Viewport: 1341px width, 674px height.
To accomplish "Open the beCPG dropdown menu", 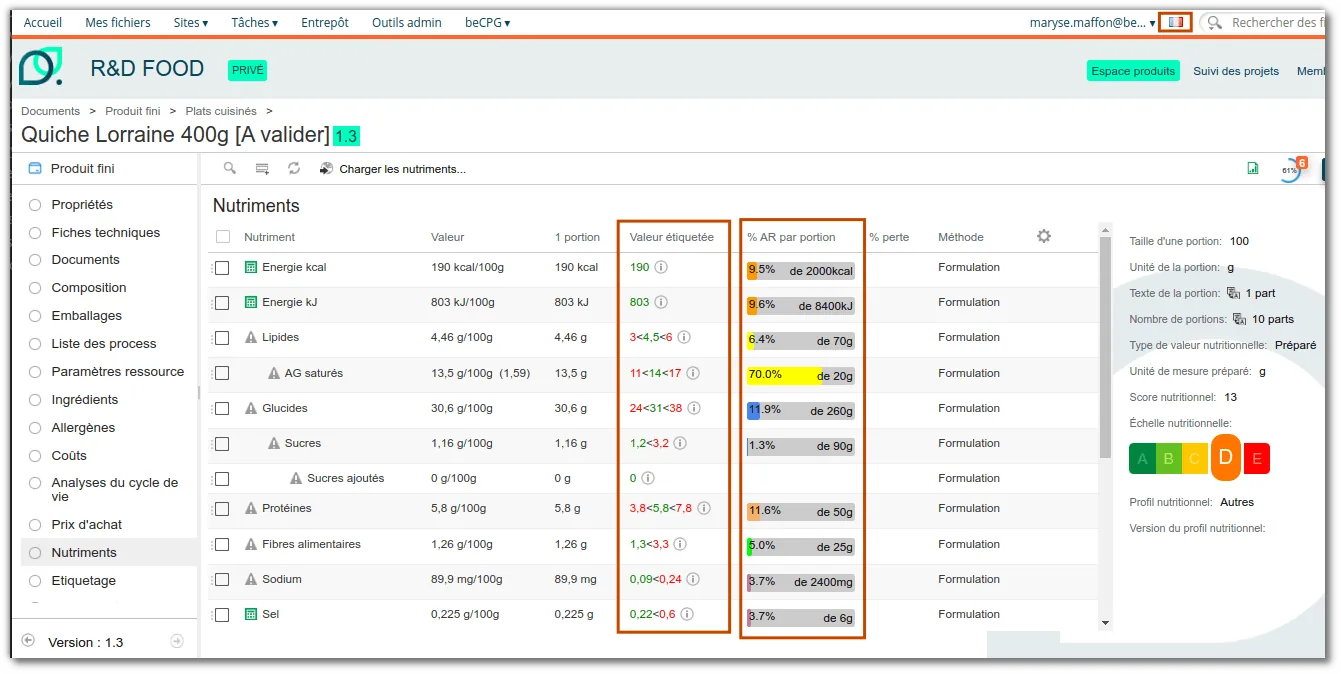I will [x=487, y=22].
